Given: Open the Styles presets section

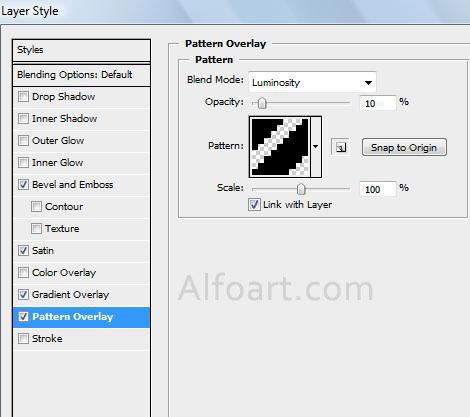Looking at the screenshot, I should pos(81,50).
